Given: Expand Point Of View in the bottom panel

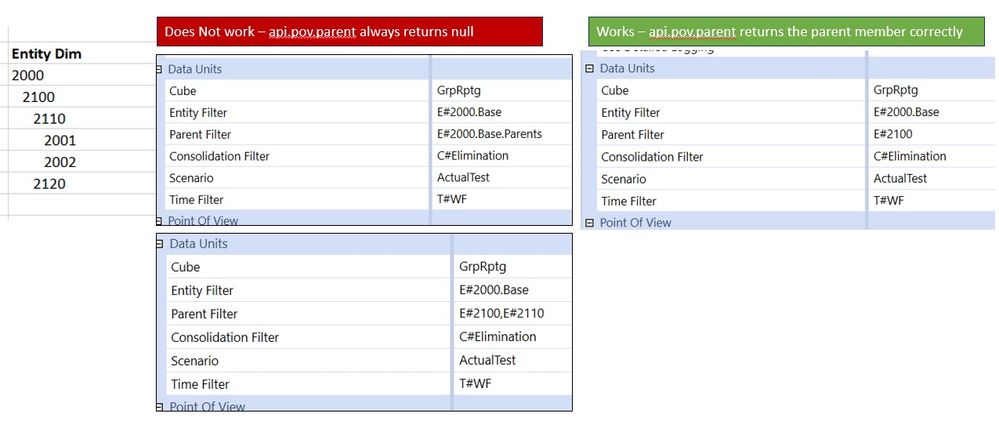Looking at the screenshot, I should coord(160,406).
